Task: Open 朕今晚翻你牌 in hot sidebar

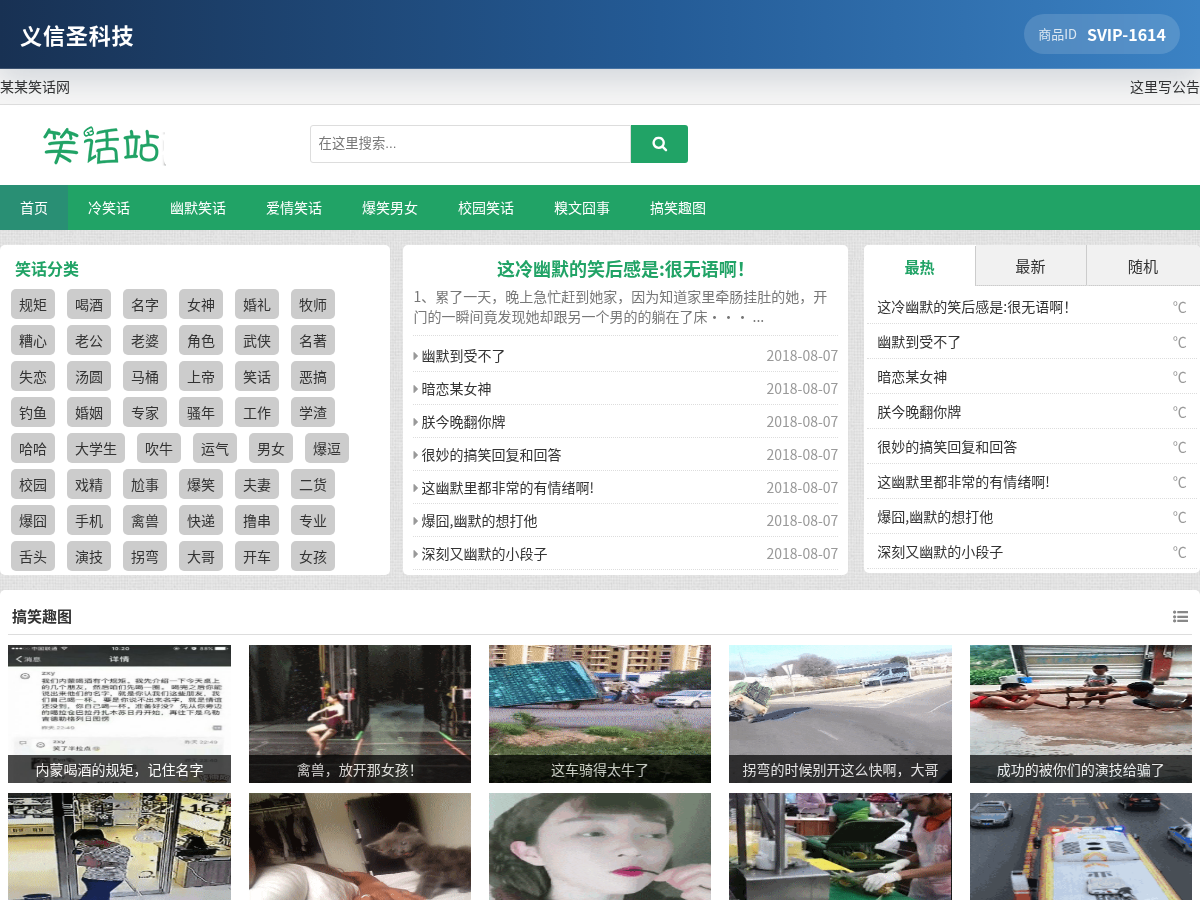Action: (919, 412)
